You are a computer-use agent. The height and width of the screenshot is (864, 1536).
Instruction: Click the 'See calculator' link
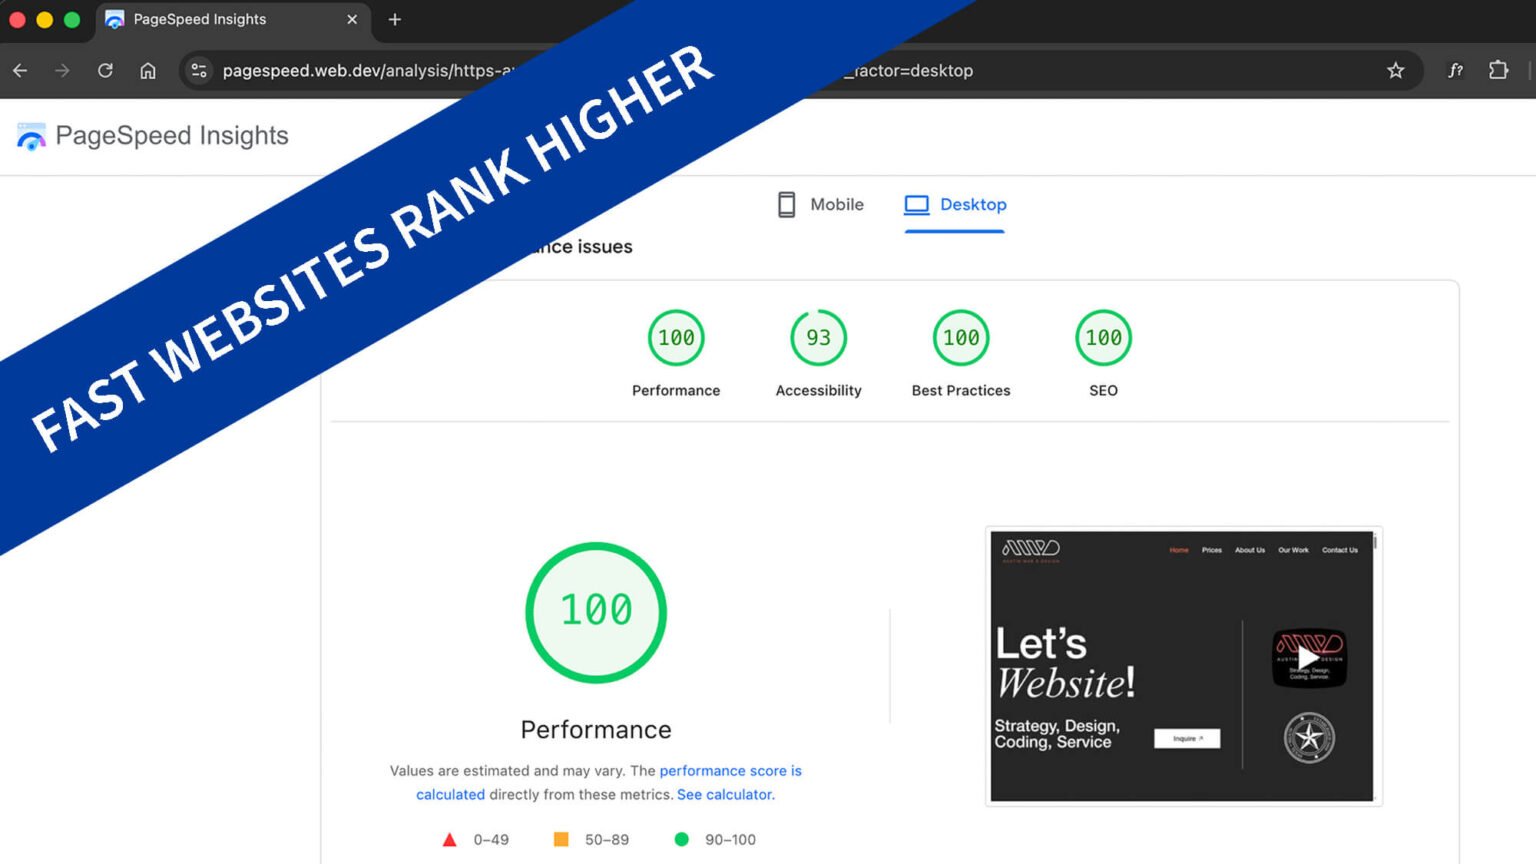point(725,794)
